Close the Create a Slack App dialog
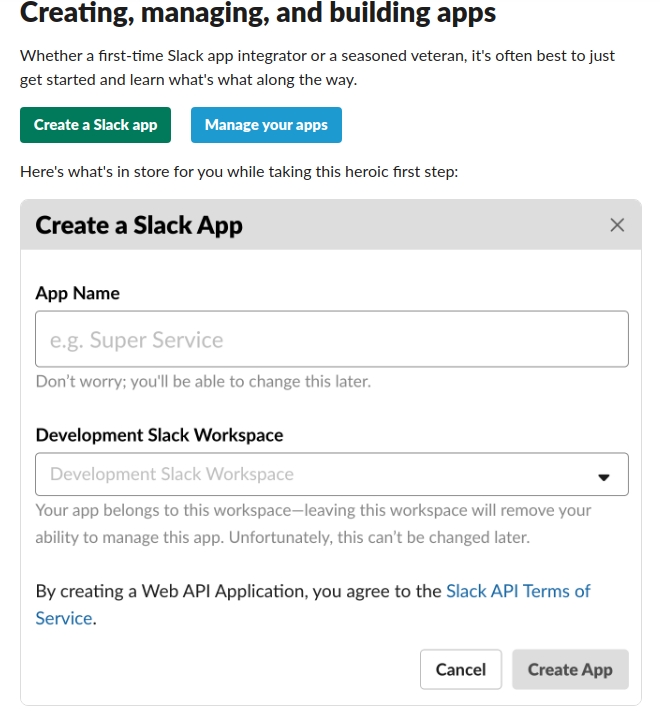Image resolution: width=660 pixels, height=717 pixels. point(617,225)
